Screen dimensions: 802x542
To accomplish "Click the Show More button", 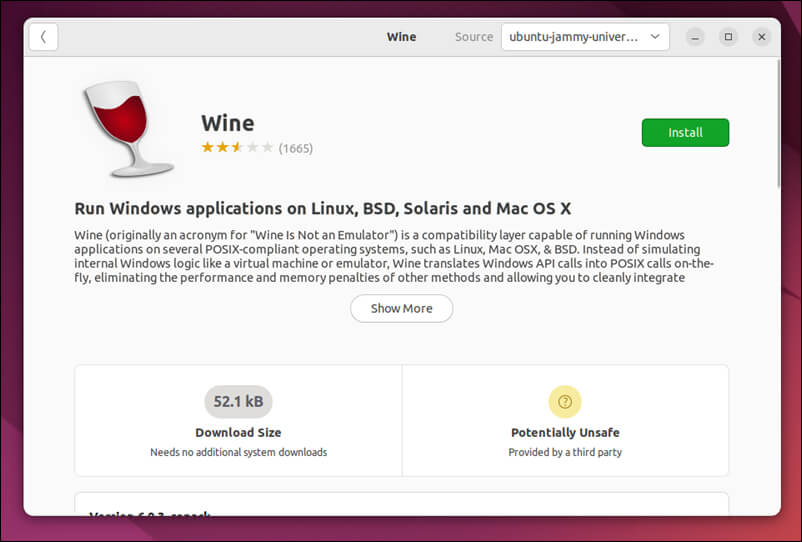I will click(x=402, y=308).
